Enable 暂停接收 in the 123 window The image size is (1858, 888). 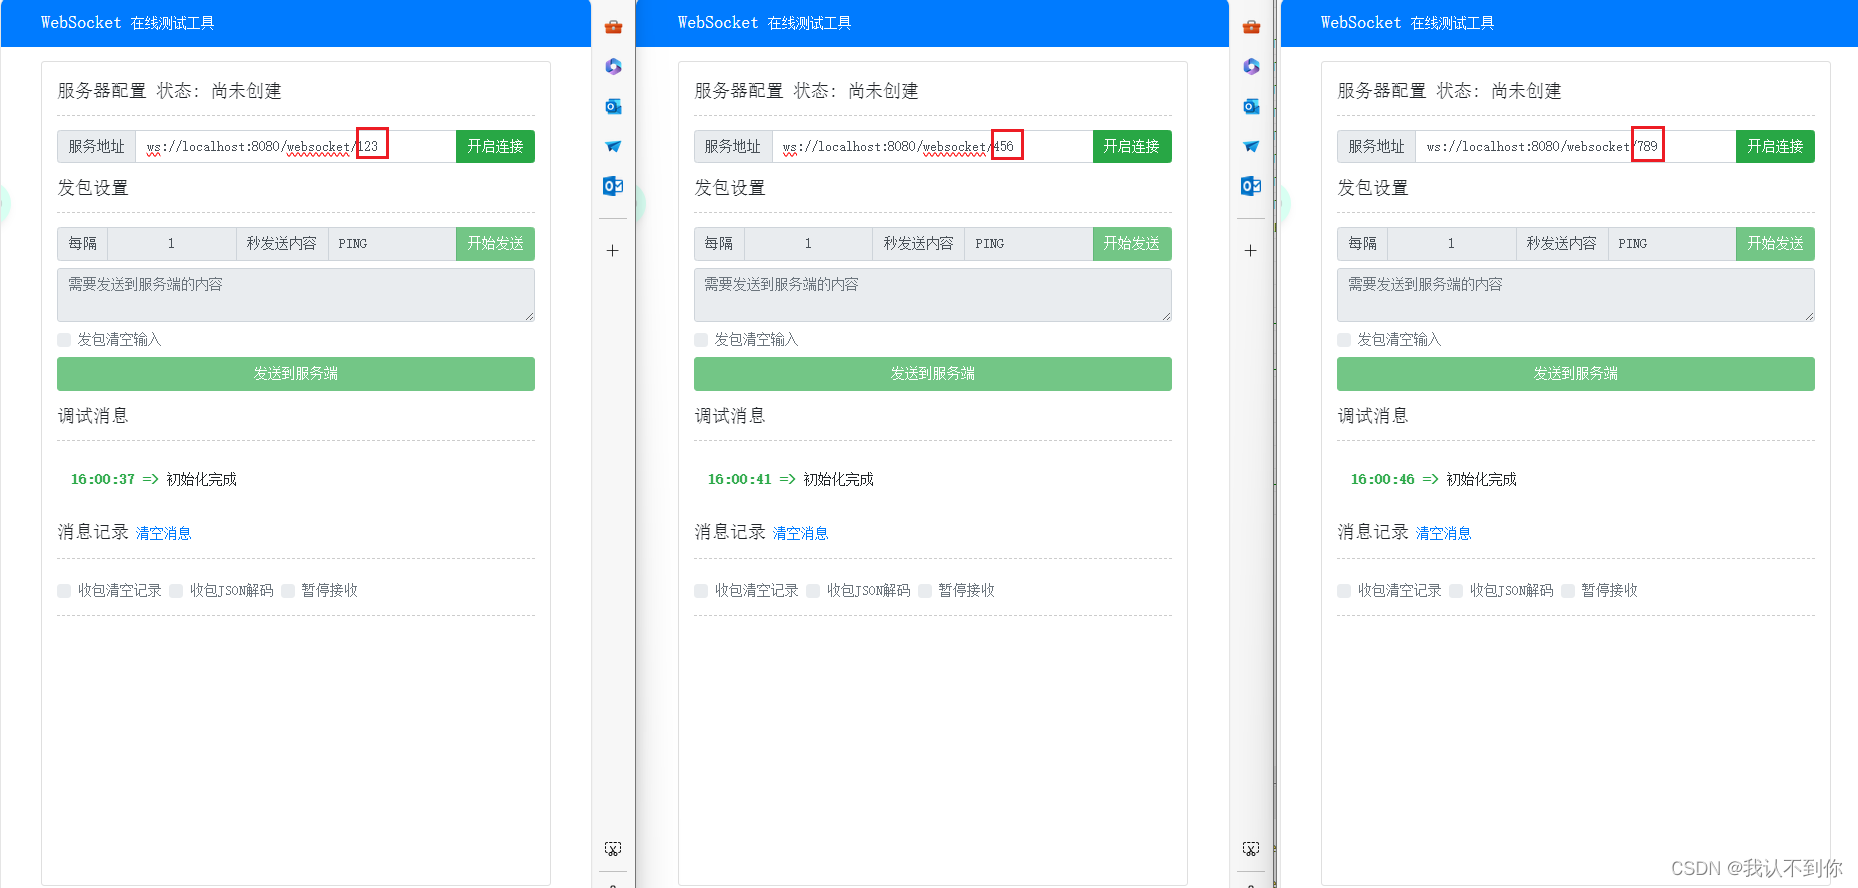tap(288, 591)
